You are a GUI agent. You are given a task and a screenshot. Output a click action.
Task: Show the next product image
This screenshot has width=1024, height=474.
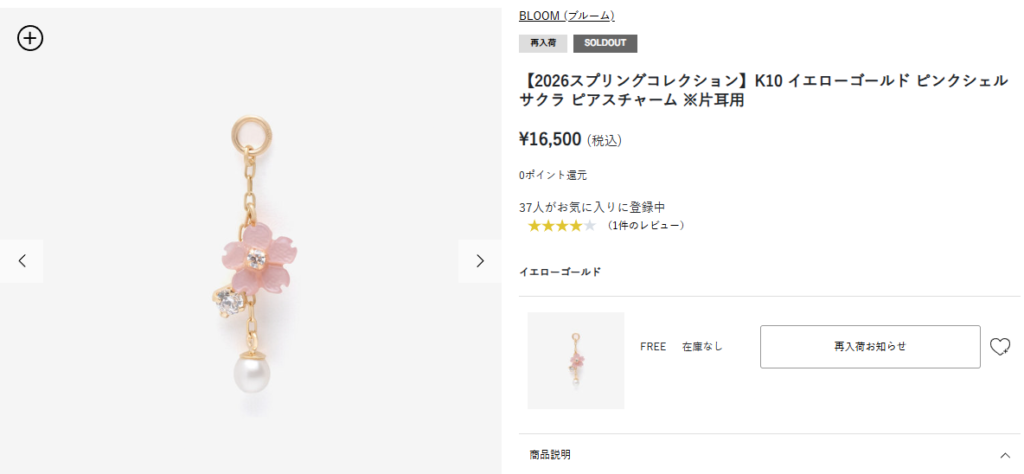[x=480, y=261]
